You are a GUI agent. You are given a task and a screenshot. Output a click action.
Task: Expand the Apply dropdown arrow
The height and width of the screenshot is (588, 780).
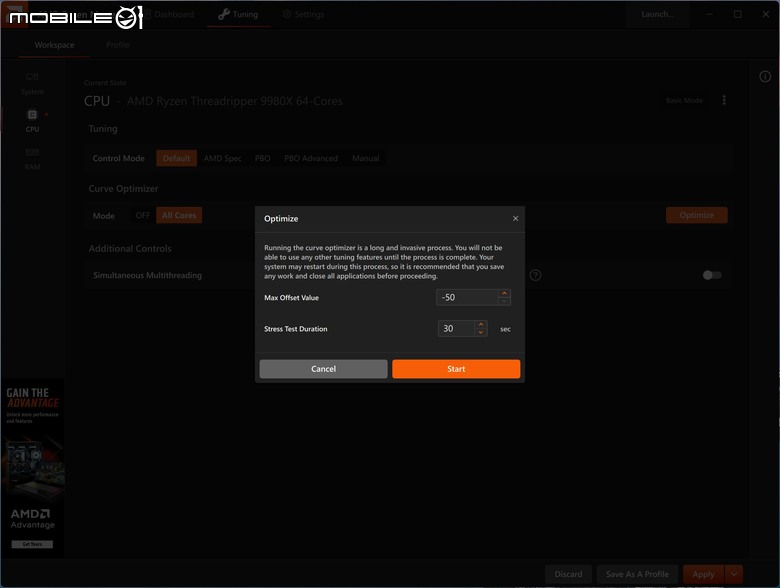point(734,574)
